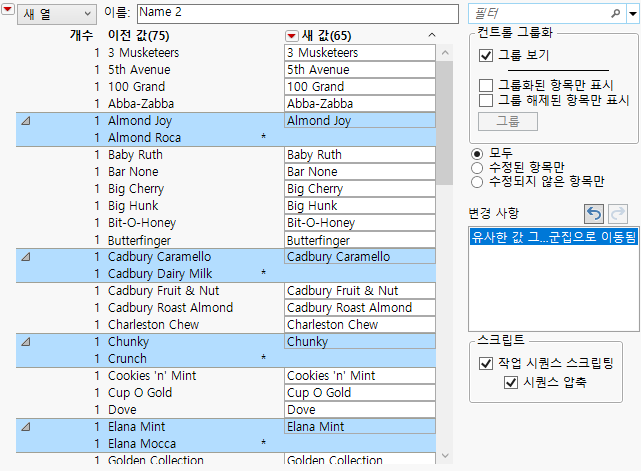Viewport: 641px width, 471px height.
Task: Edit the Baby Ruth new value field
Action: pyautogui.click(x=360, y=155)
